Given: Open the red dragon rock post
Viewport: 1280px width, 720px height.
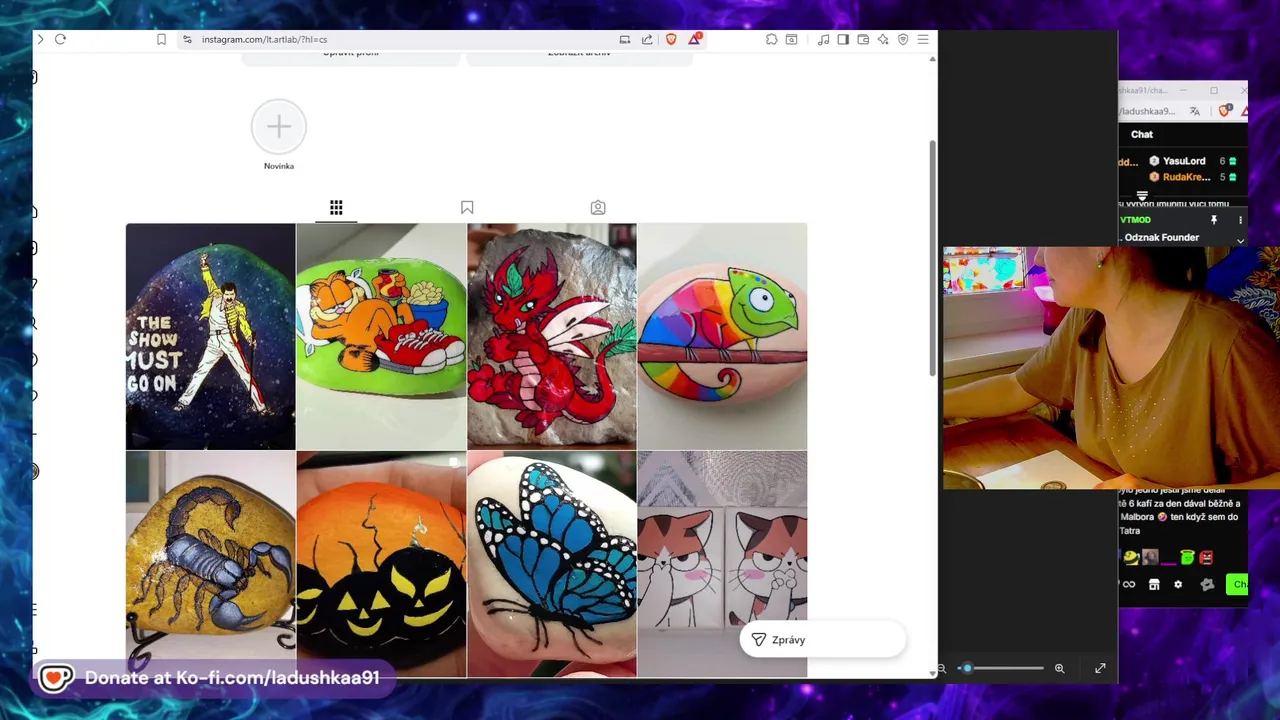Looking at the screenshot, I should [x=552, y=336].
